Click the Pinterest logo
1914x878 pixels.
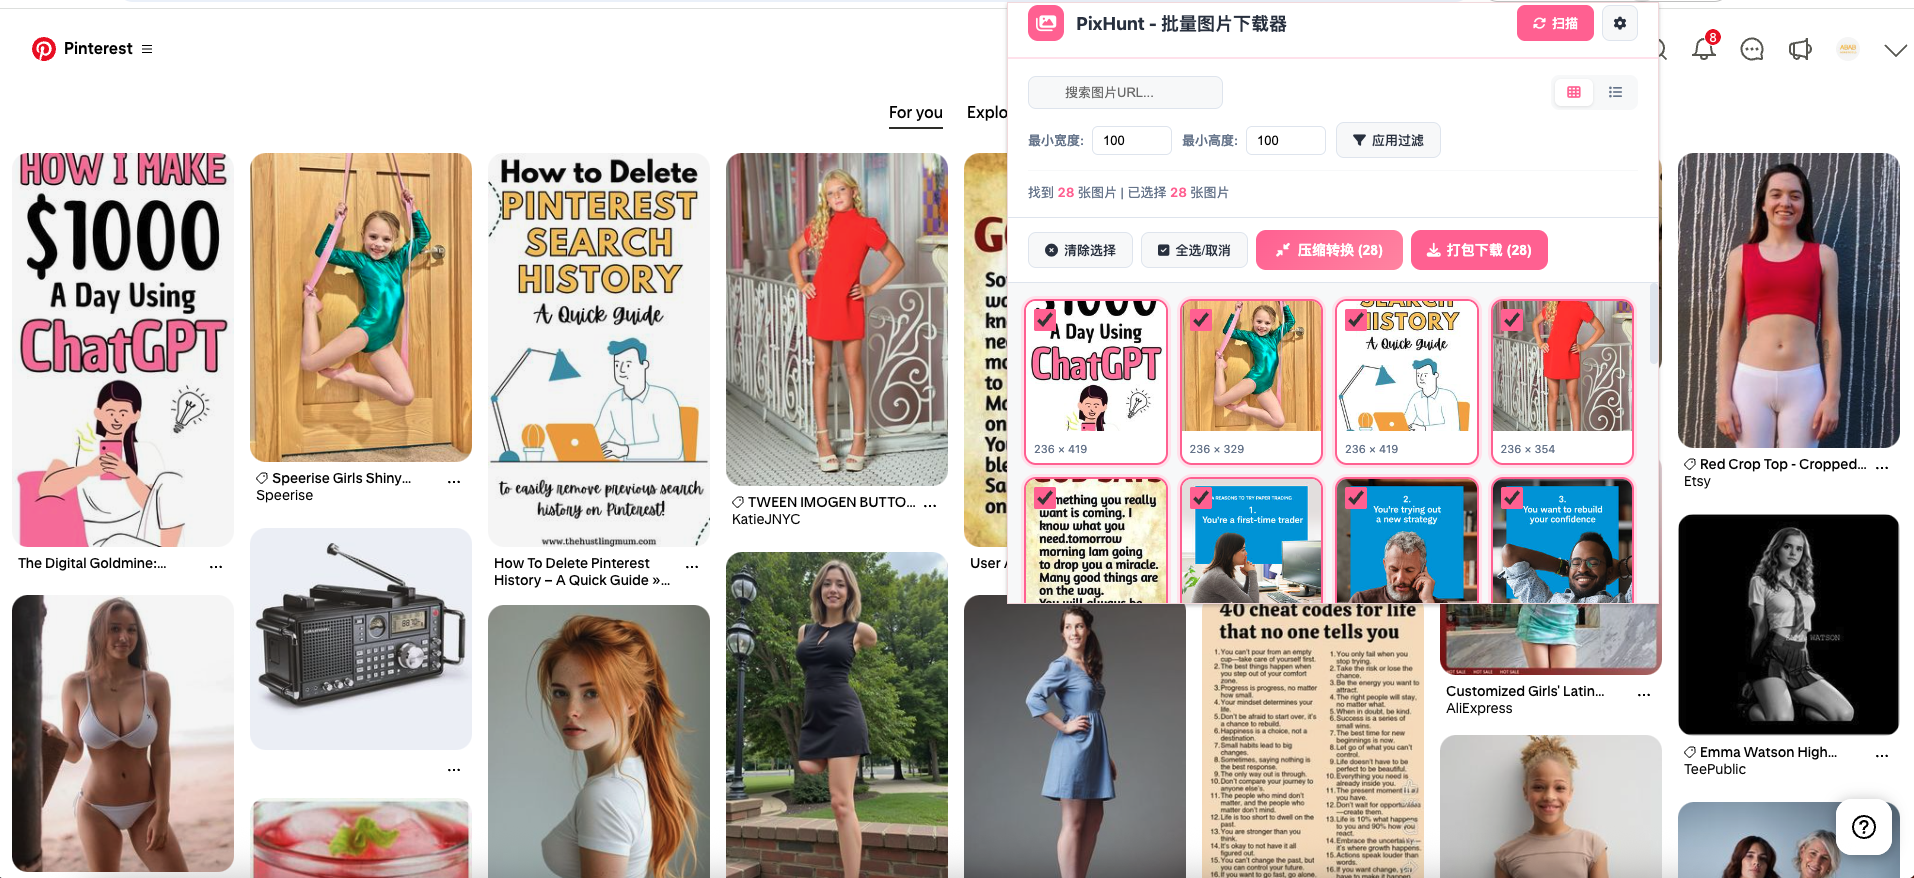coord(44,49)
